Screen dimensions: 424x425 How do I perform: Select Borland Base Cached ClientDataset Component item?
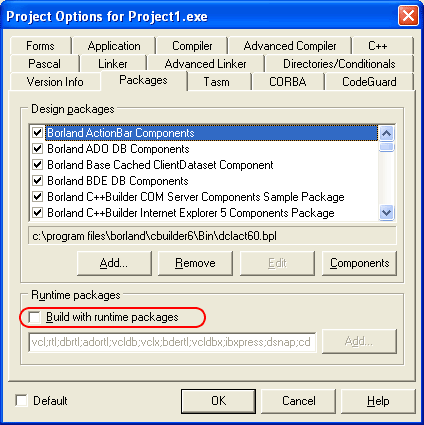click(160, 165)
